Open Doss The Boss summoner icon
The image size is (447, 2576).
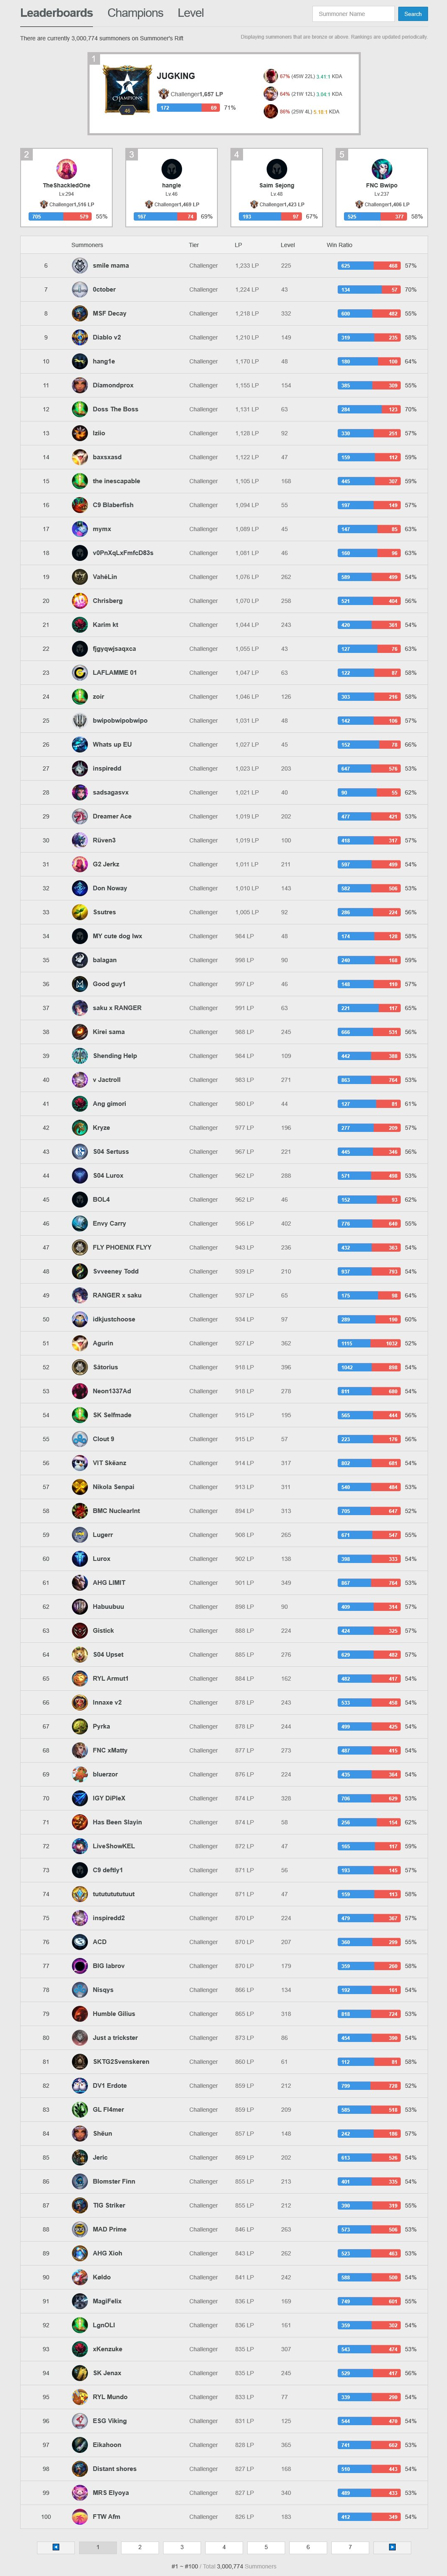point(80,409)
